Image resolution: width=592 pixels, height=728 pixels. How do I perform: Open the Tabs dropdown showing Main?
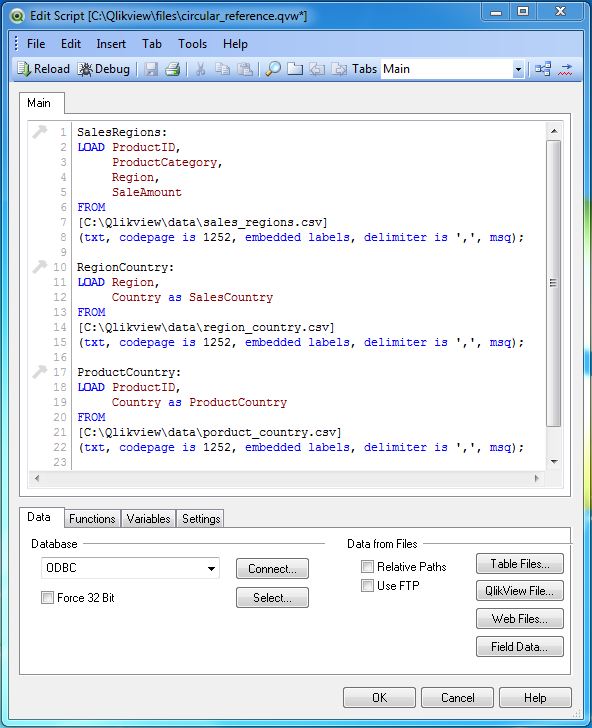tap(518, 70)
